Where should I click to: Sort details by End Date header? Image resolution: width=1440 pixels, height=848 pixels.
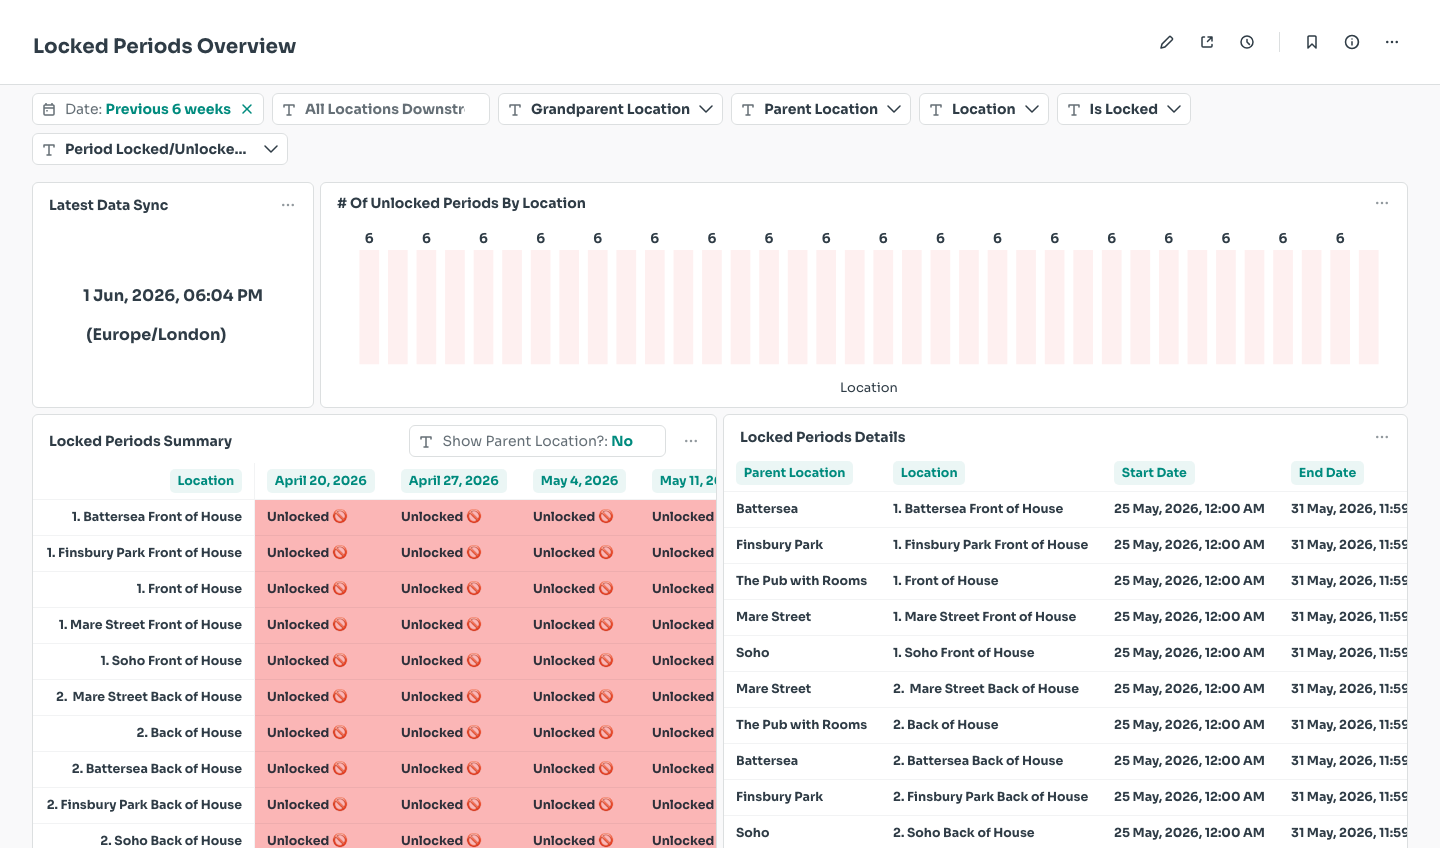(1327, 473)
